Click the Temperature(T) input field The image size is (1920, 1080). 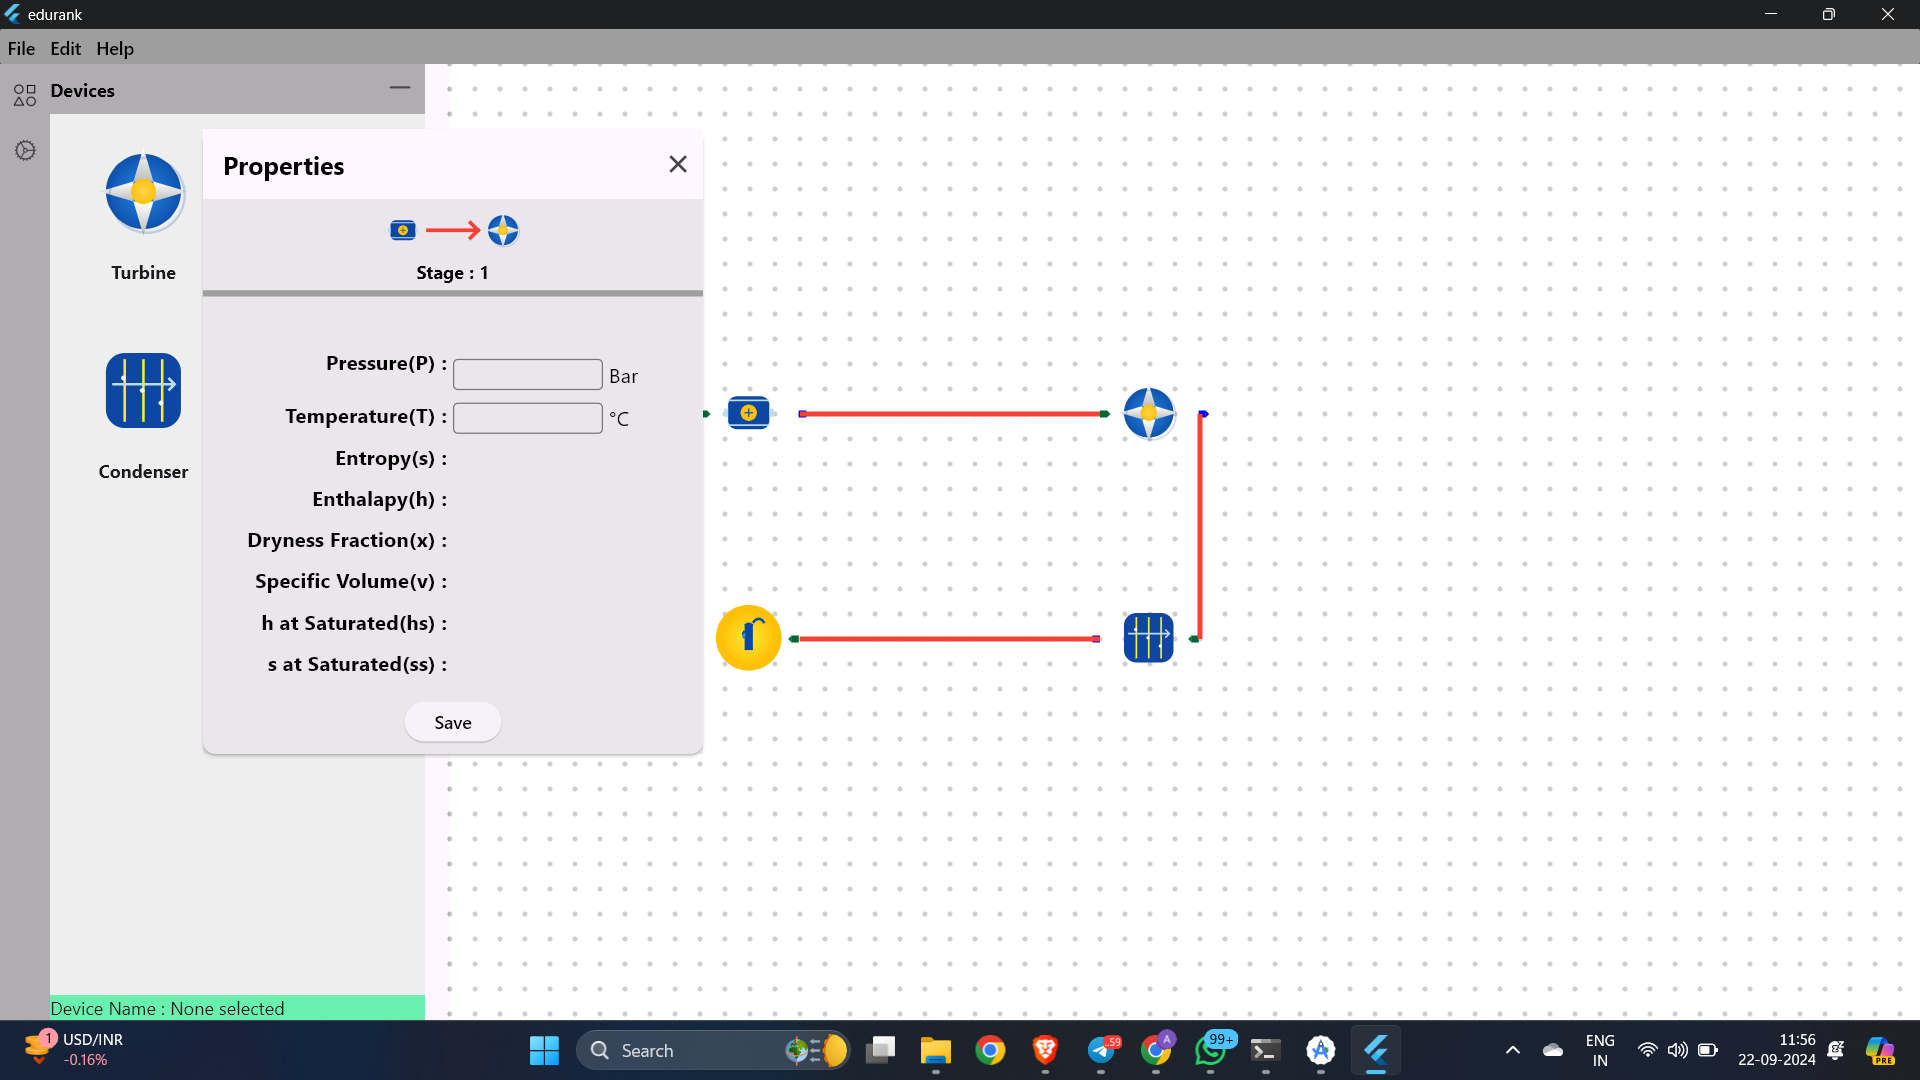coord(528,418)
